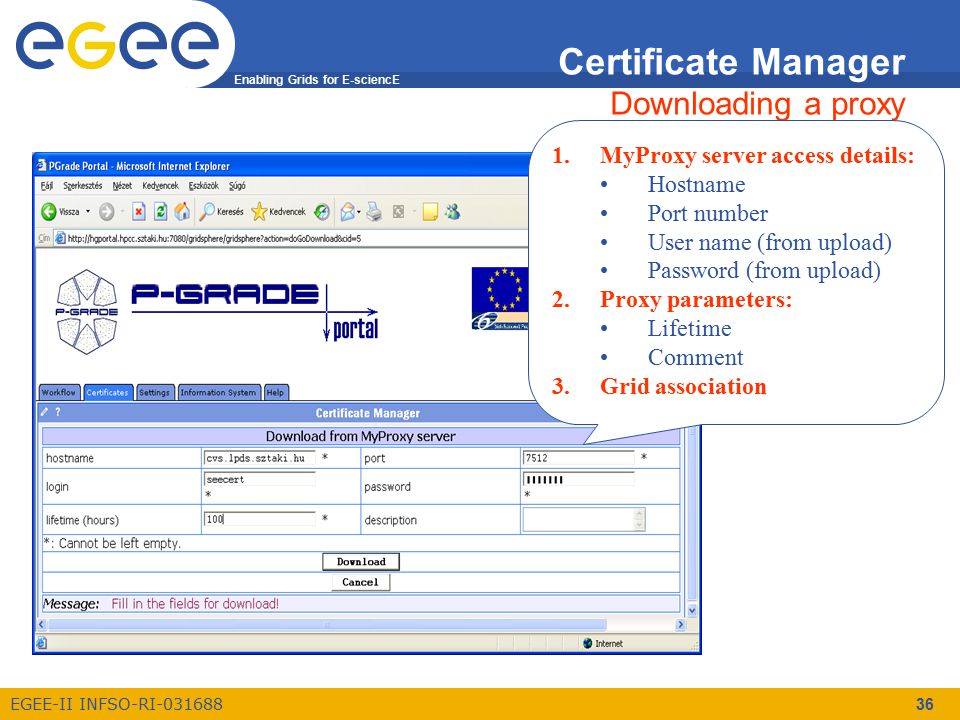Click the description box down arrow
This screenshot has height=720, width=960.
point(640,526)
